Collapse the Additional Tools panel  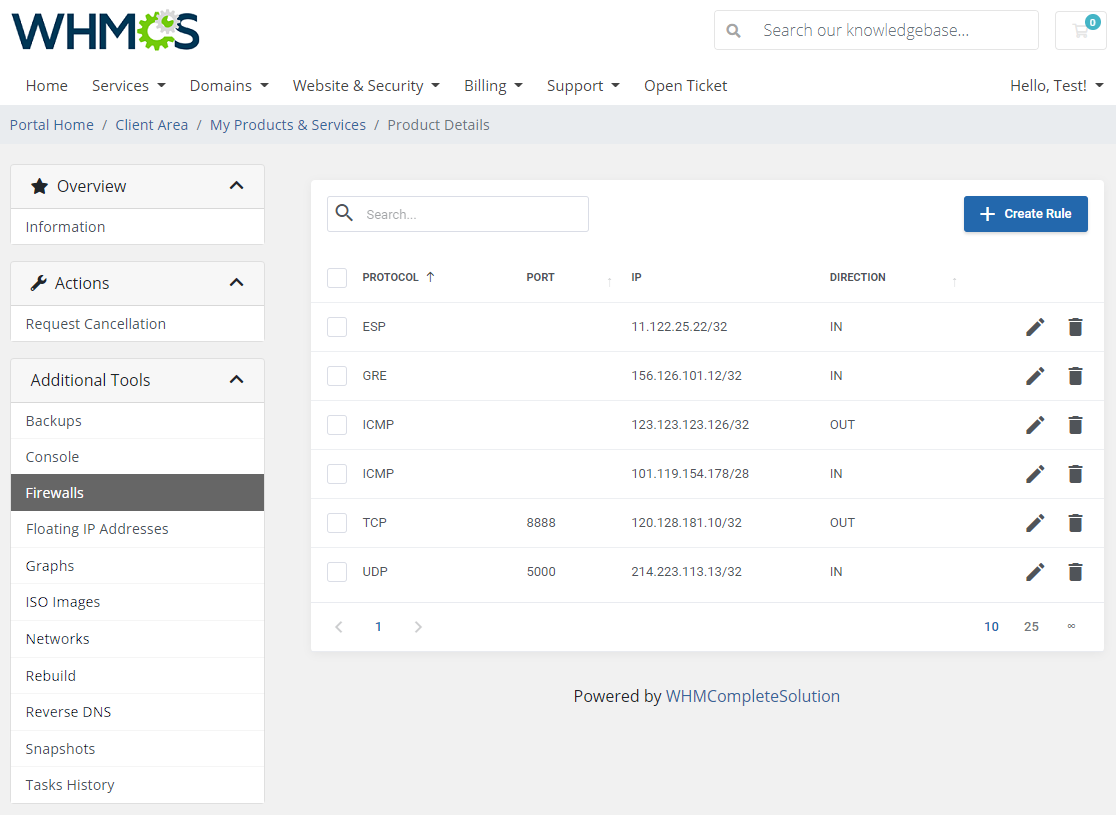tap(237, 380)
